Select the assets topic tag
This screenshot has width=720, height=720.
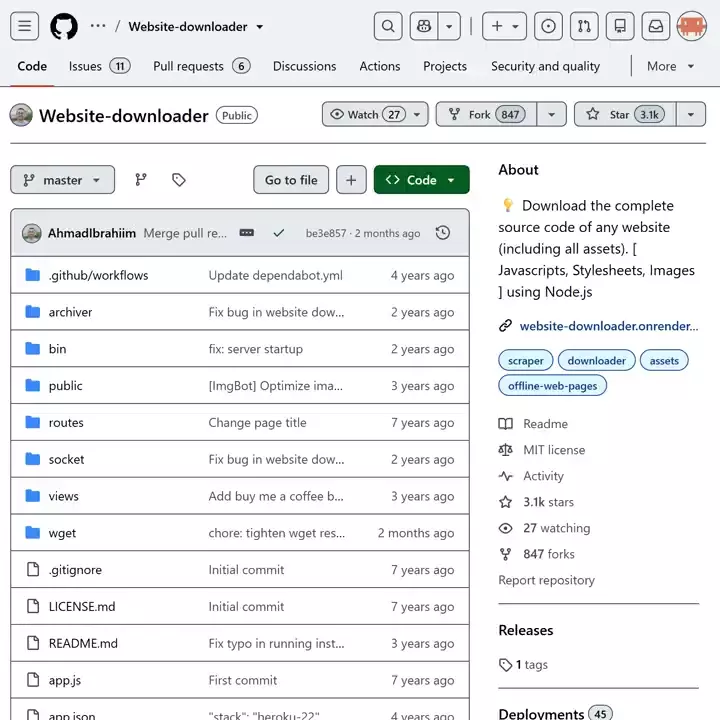pyautogui.click(x=664, y=361)
